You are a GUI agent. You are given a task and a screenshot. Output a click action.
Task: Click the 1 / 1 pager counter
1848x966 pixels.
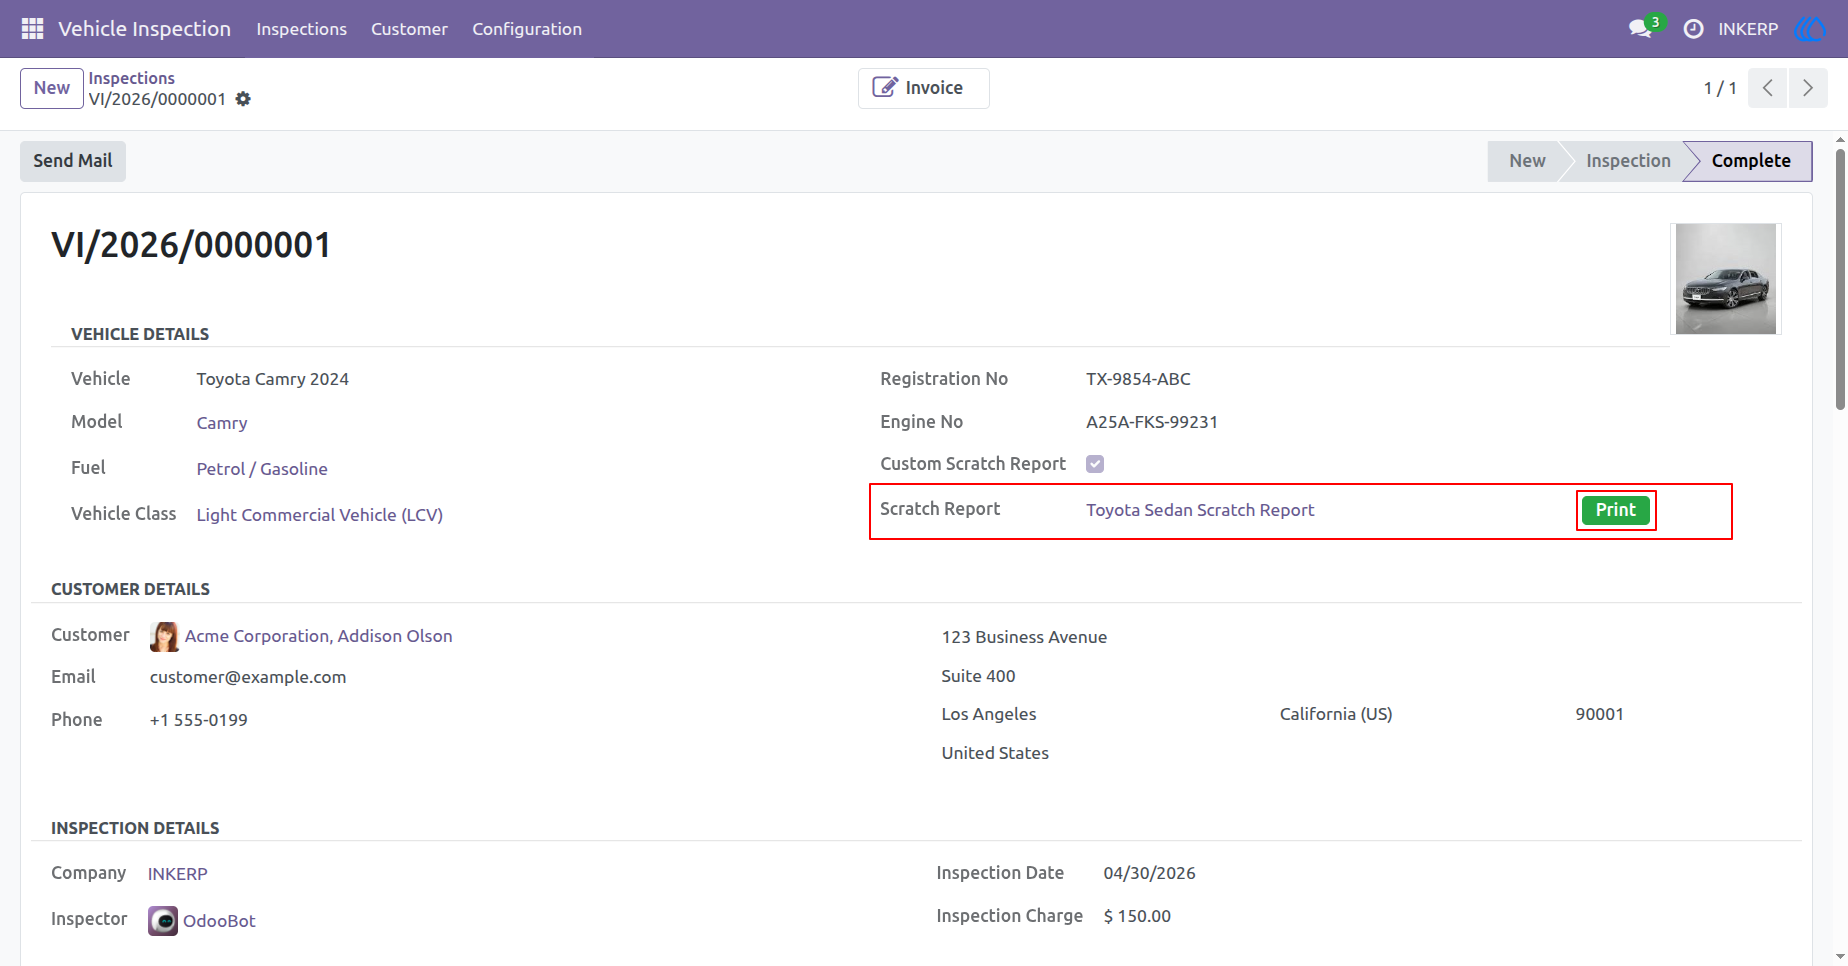(x=1720, y=88)
